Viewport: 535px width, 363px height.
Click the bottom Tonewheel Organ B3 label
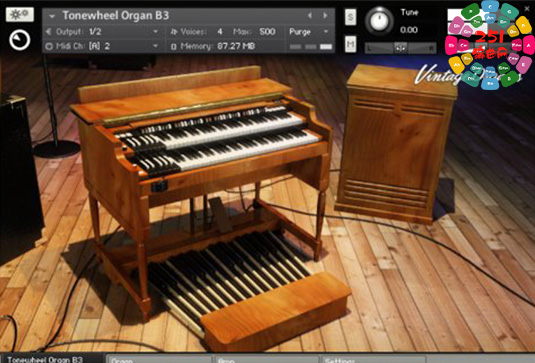click(45, 360)
